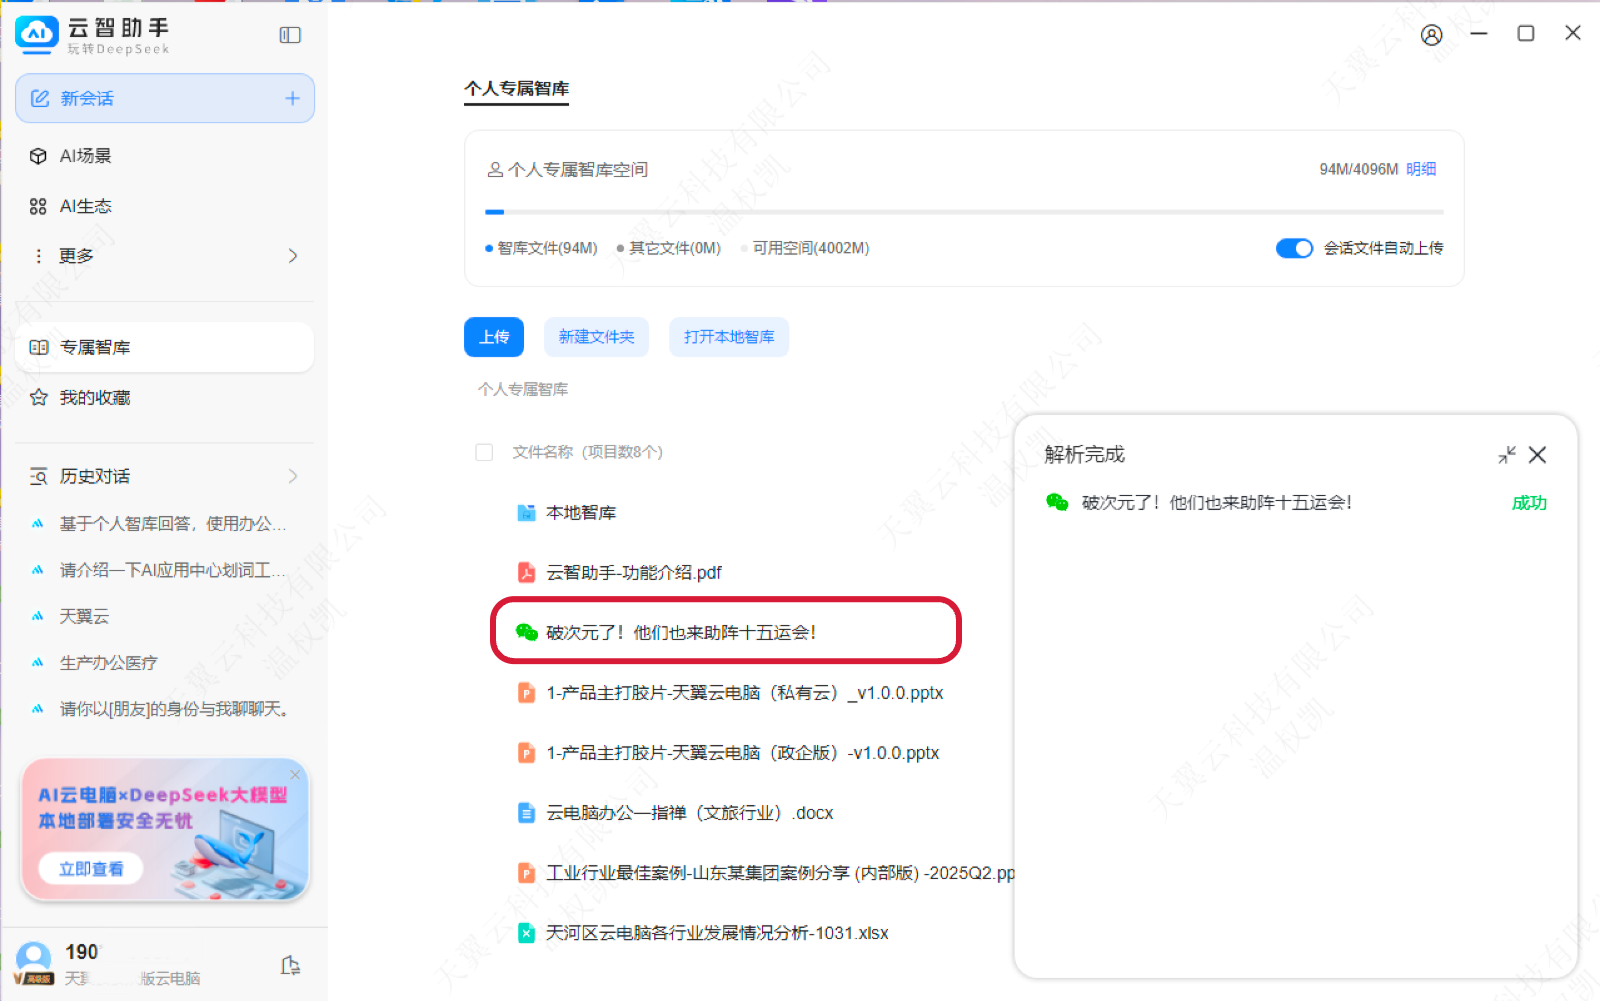Screen dimensions: 1600x1001
Task: Collapse the 解析完成 panel
Action: [1507, 455]
